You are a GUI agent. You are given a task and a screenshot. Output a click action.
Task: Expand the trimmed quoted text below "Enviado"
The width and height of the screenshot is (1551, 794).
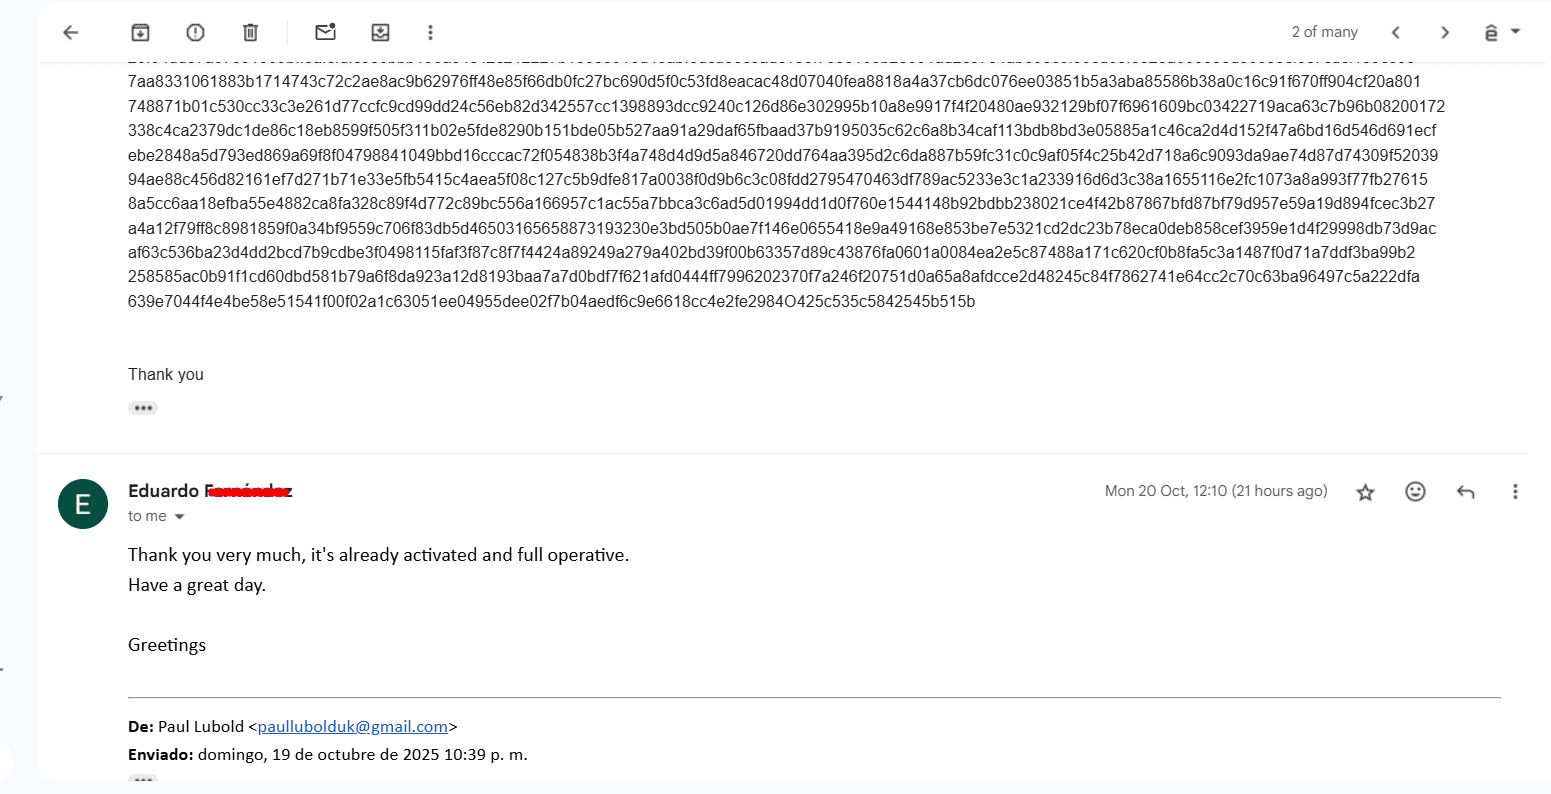(143, 778)
